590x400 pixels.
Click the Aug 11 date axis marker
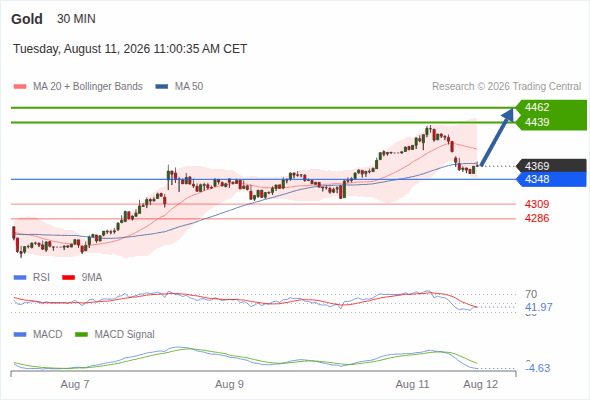(x=412, y=384)
